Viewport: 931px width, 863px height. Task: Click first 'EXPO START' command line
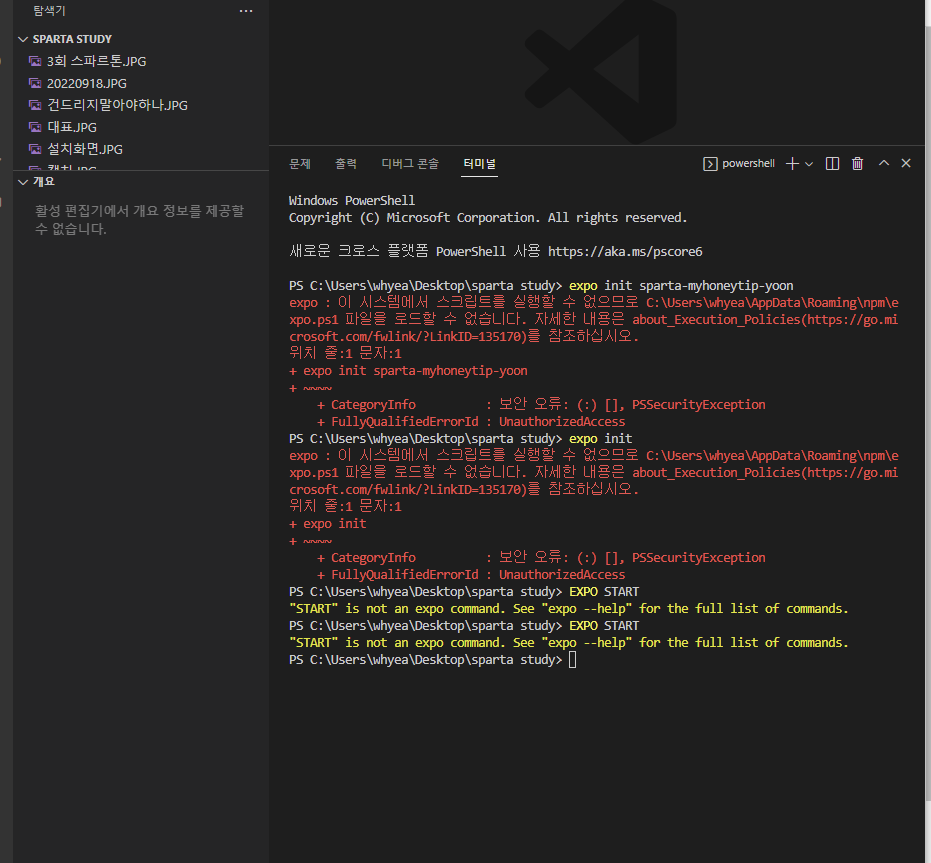point(604,592)
